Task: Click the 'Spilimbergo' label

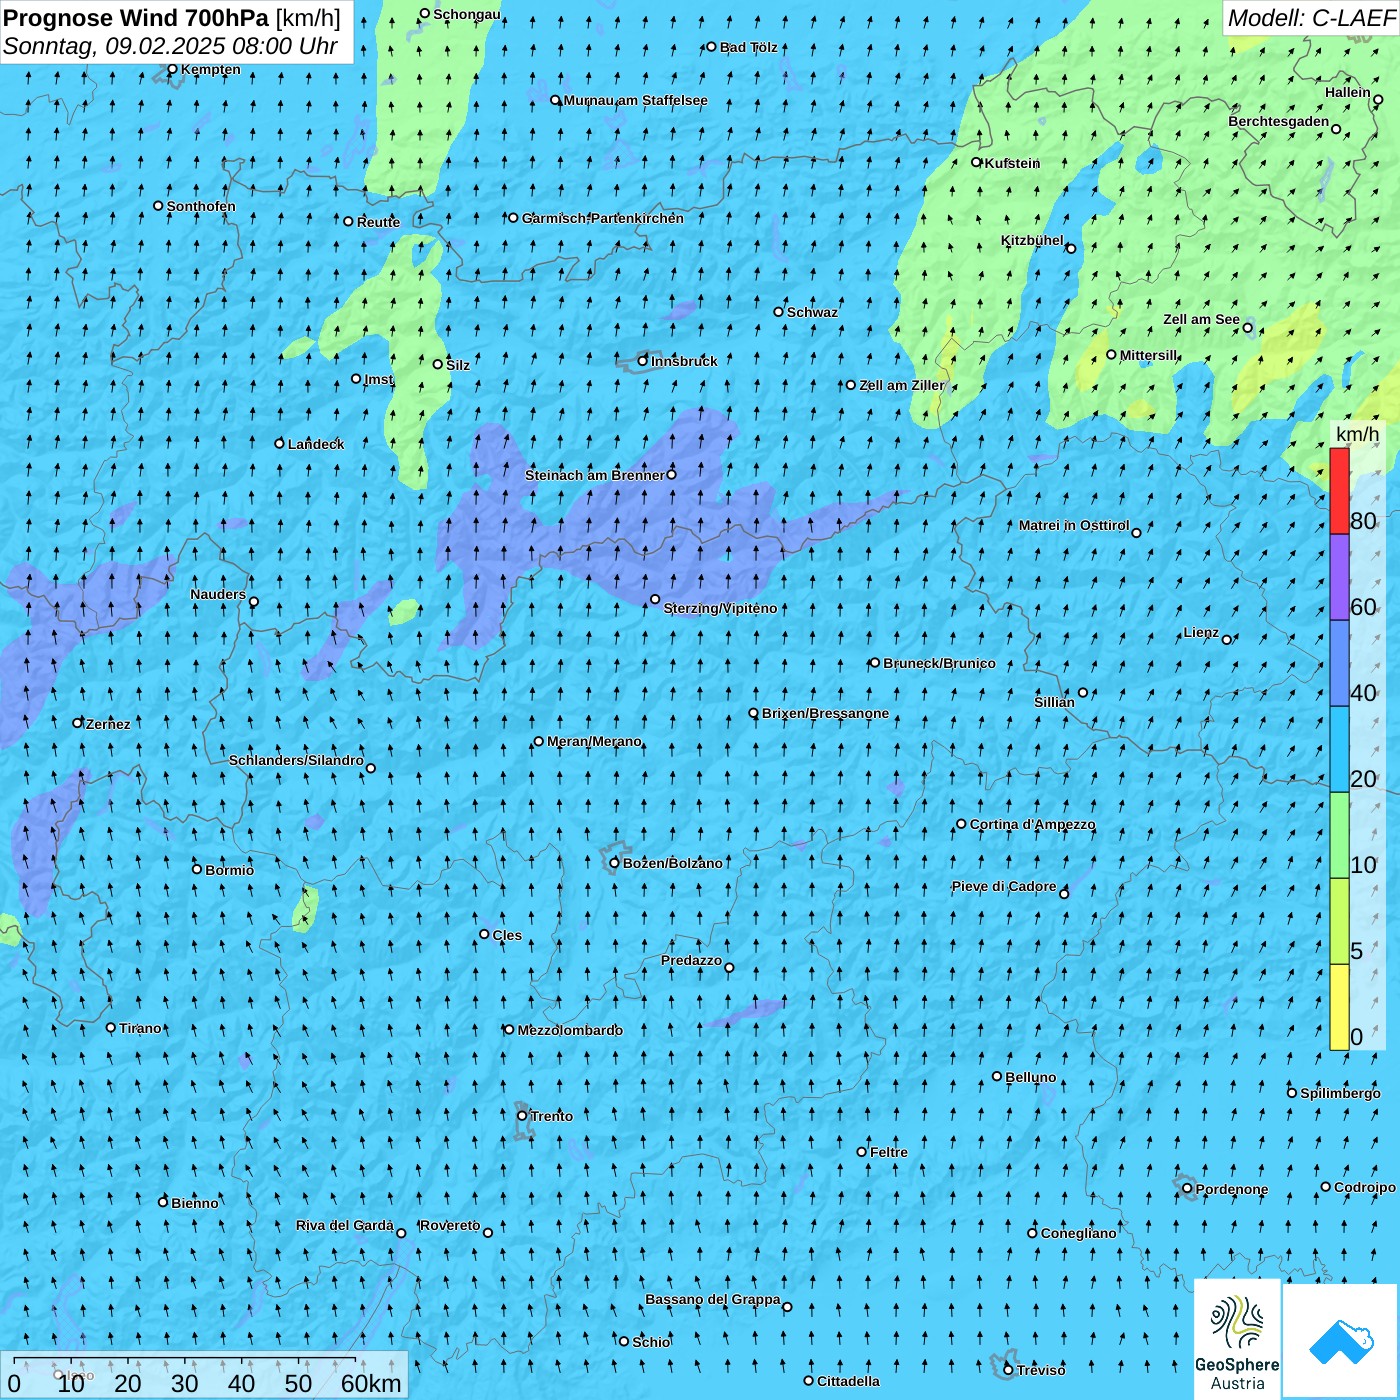Action: 1340,1093
